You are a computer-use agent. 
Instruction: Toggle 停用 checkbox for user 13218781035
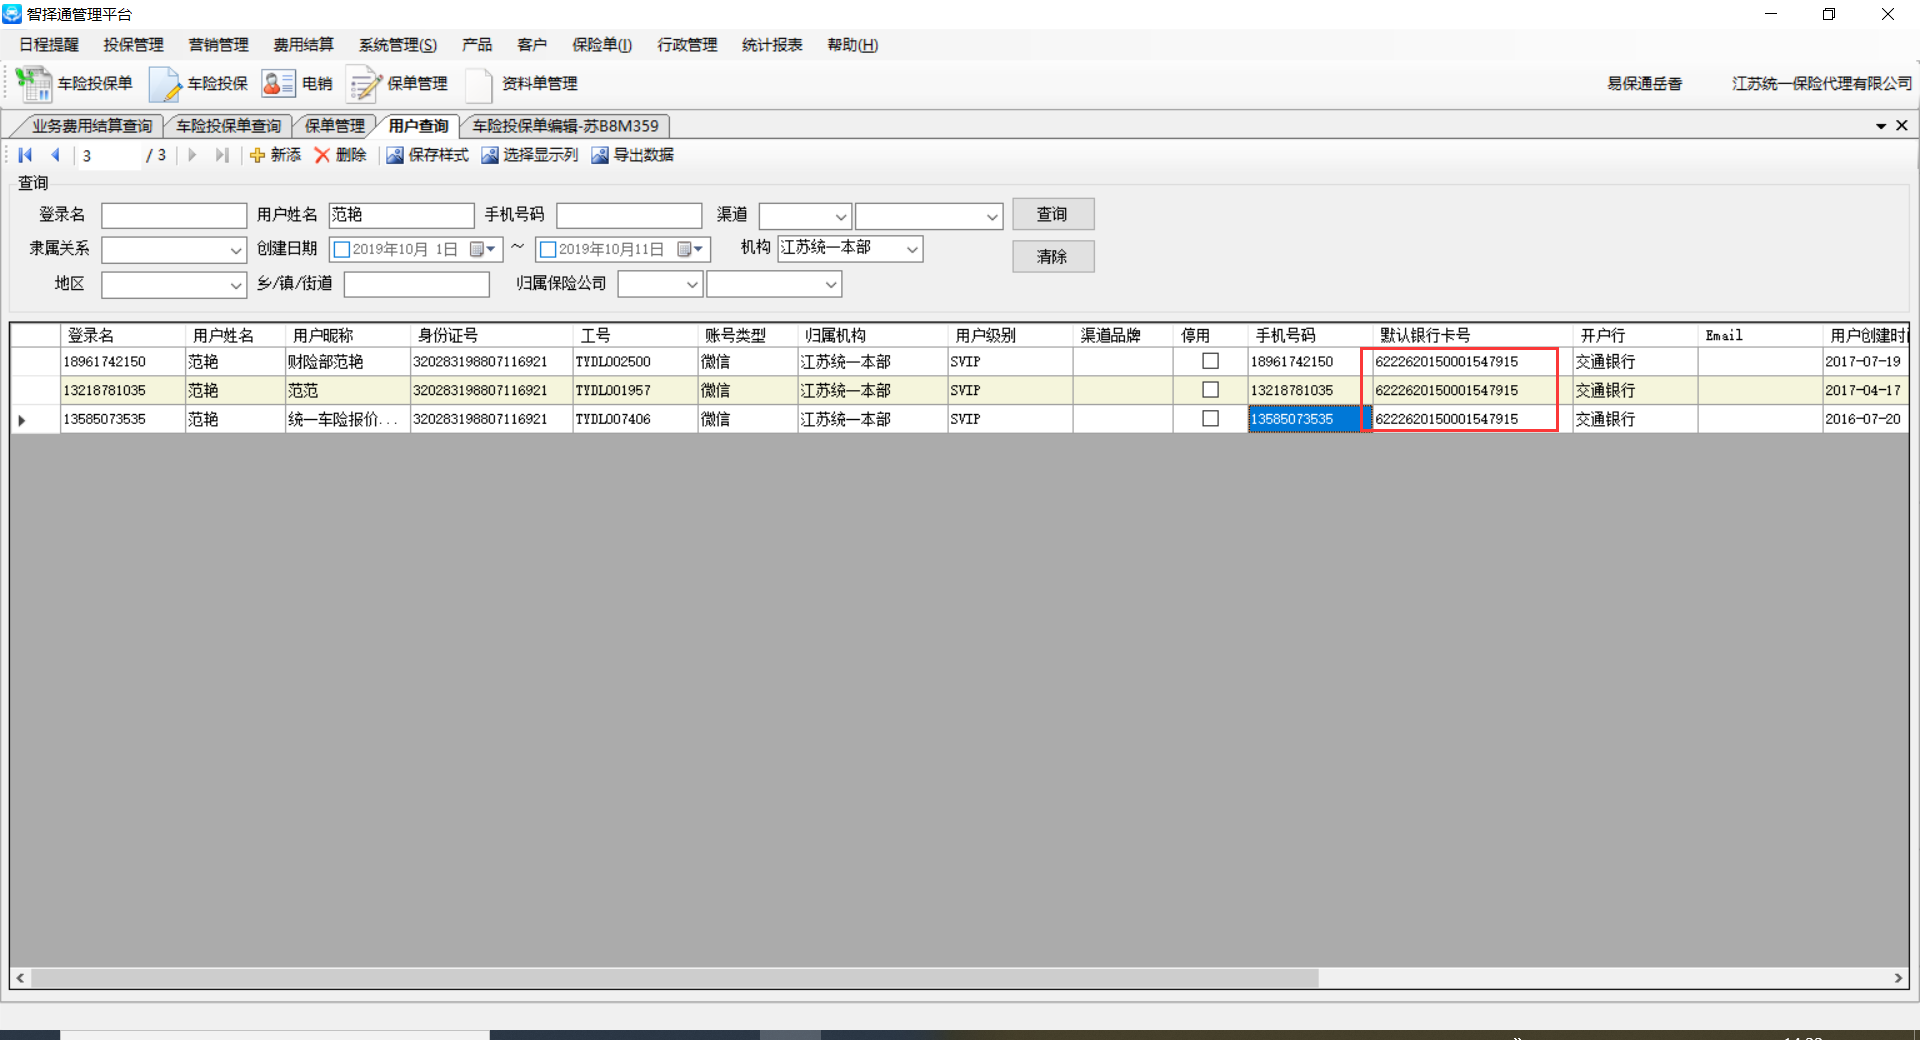click(x=1210, y=390)
